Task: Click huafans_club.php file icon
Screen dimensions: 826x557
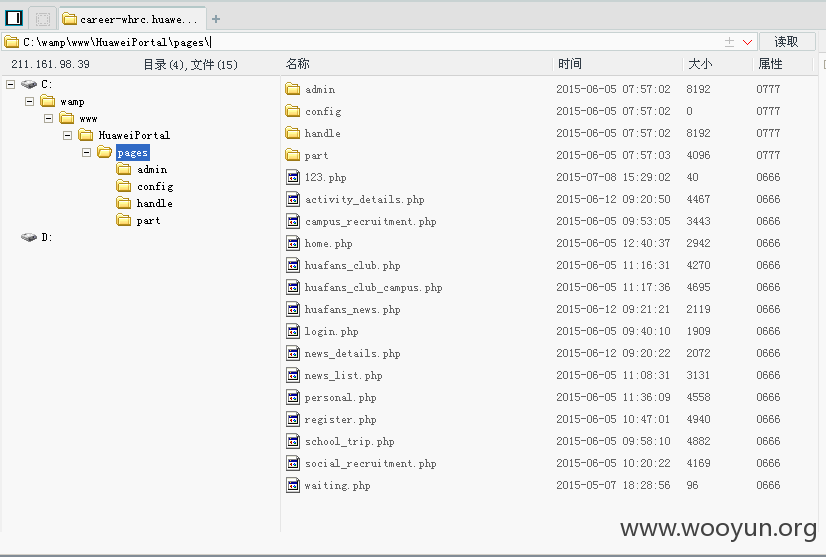Action: [x=293, y=265]
